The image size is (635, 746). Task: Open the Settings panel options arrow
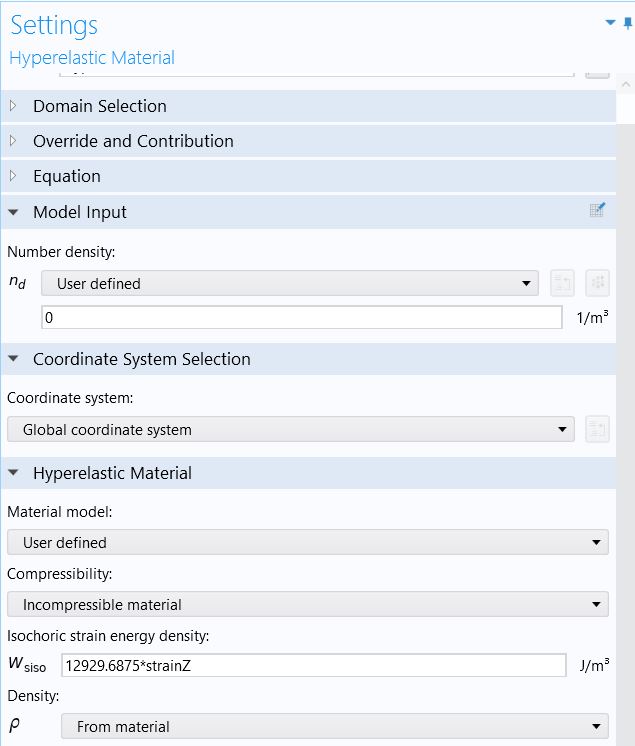[610, 22]
